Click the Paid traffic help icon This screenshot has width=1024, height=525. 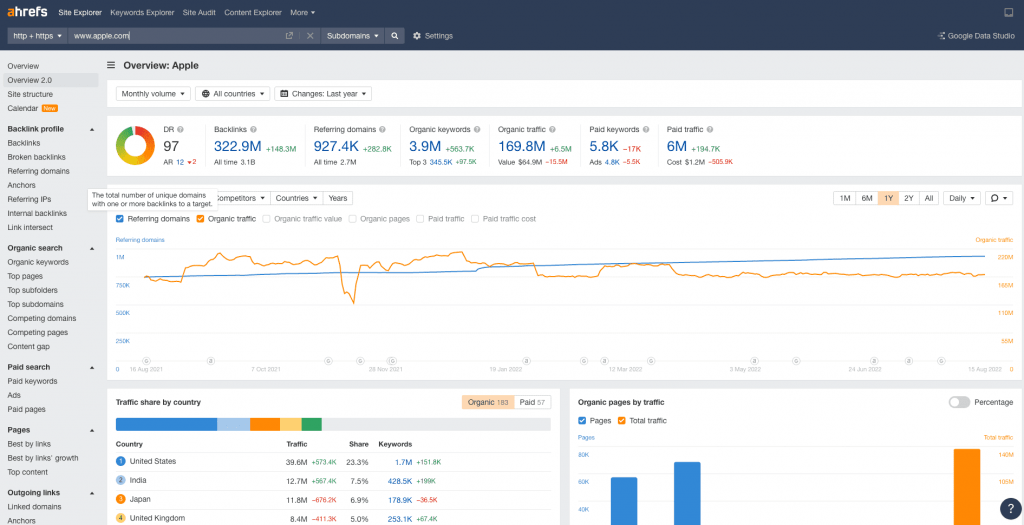coord(709,129)
